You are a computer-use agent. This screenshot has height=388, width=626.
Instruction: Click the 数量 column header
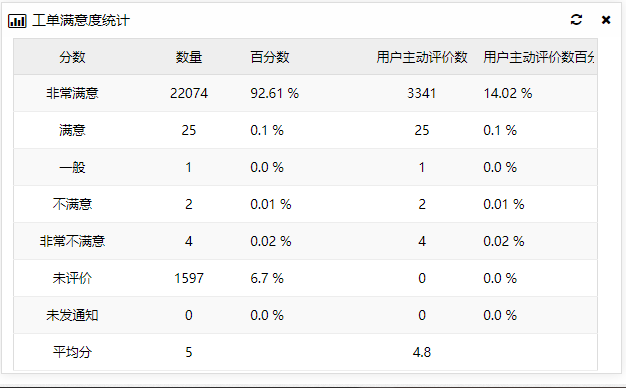(x=189, y=57)
